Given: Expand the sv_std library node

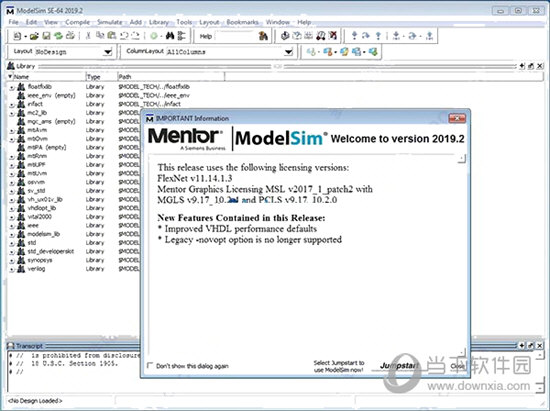Looking at the screenshot, I should [12, 191].
